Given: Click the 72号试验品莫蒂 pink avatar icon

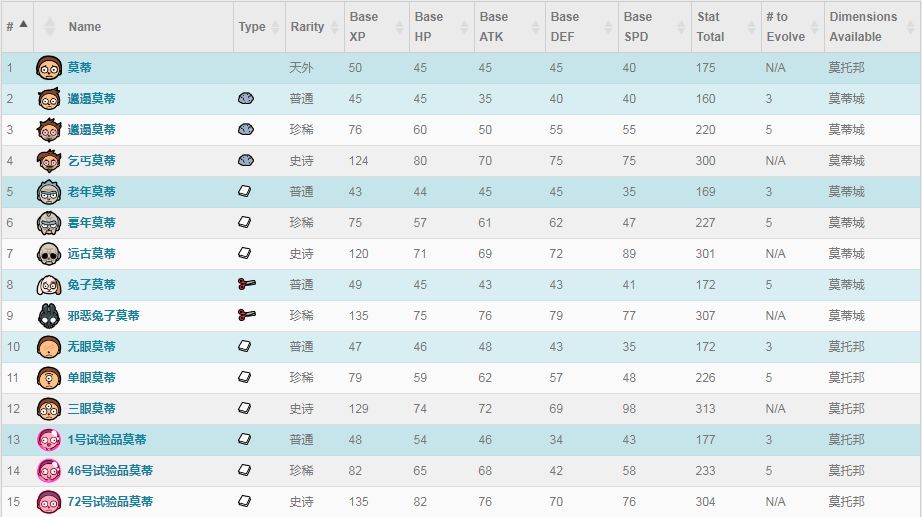Looking at the screenshot, I should [x=49, y=502].
